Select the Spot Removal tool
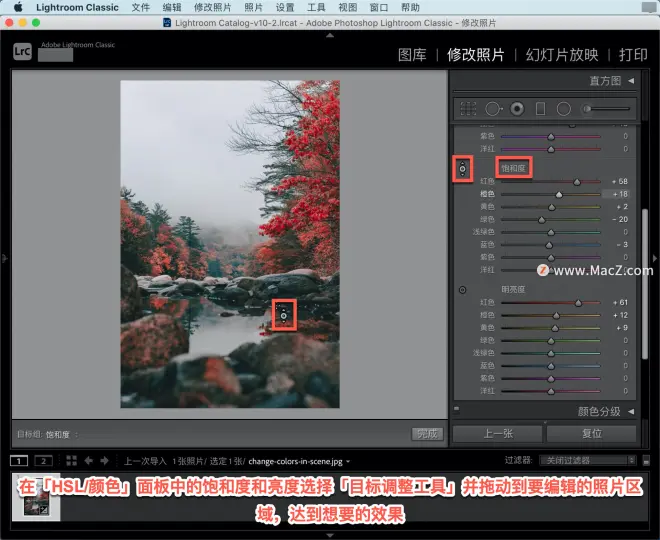Image resolution: width=660 pixels, height=540 pixels. click(493, 109)
